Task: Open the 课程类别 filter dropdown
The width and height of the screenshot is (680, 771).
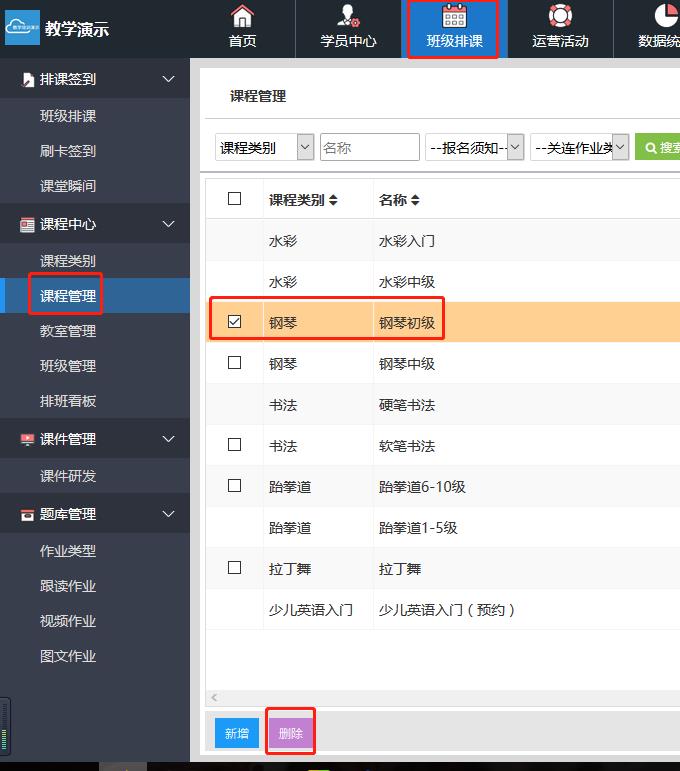Action: tap(265, 147)
